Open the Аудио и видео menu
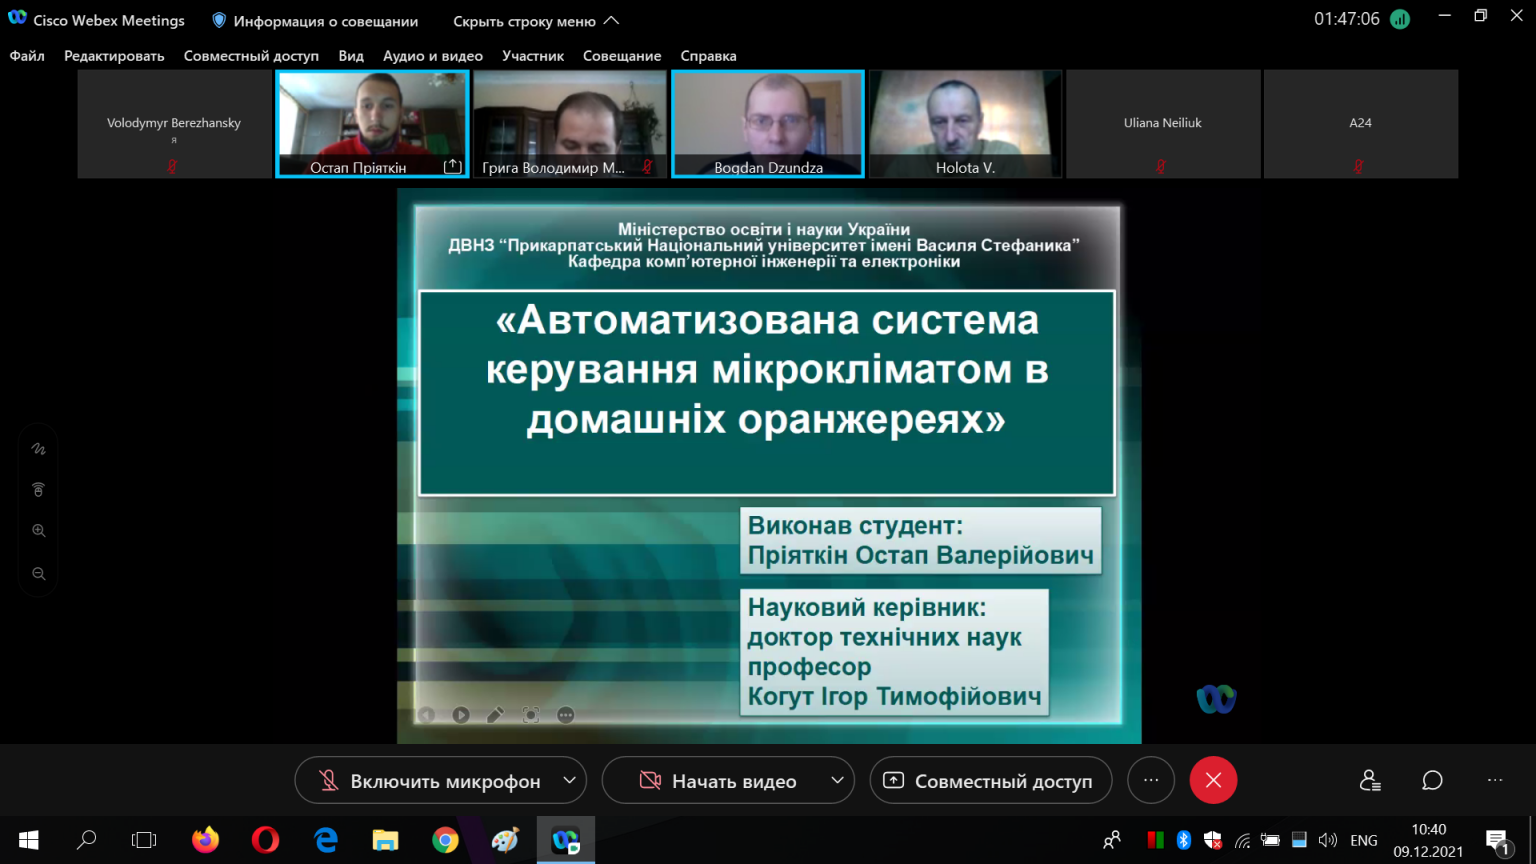Screen dimensions: 1536x864 pyautogui.click(x=433, y=56)
